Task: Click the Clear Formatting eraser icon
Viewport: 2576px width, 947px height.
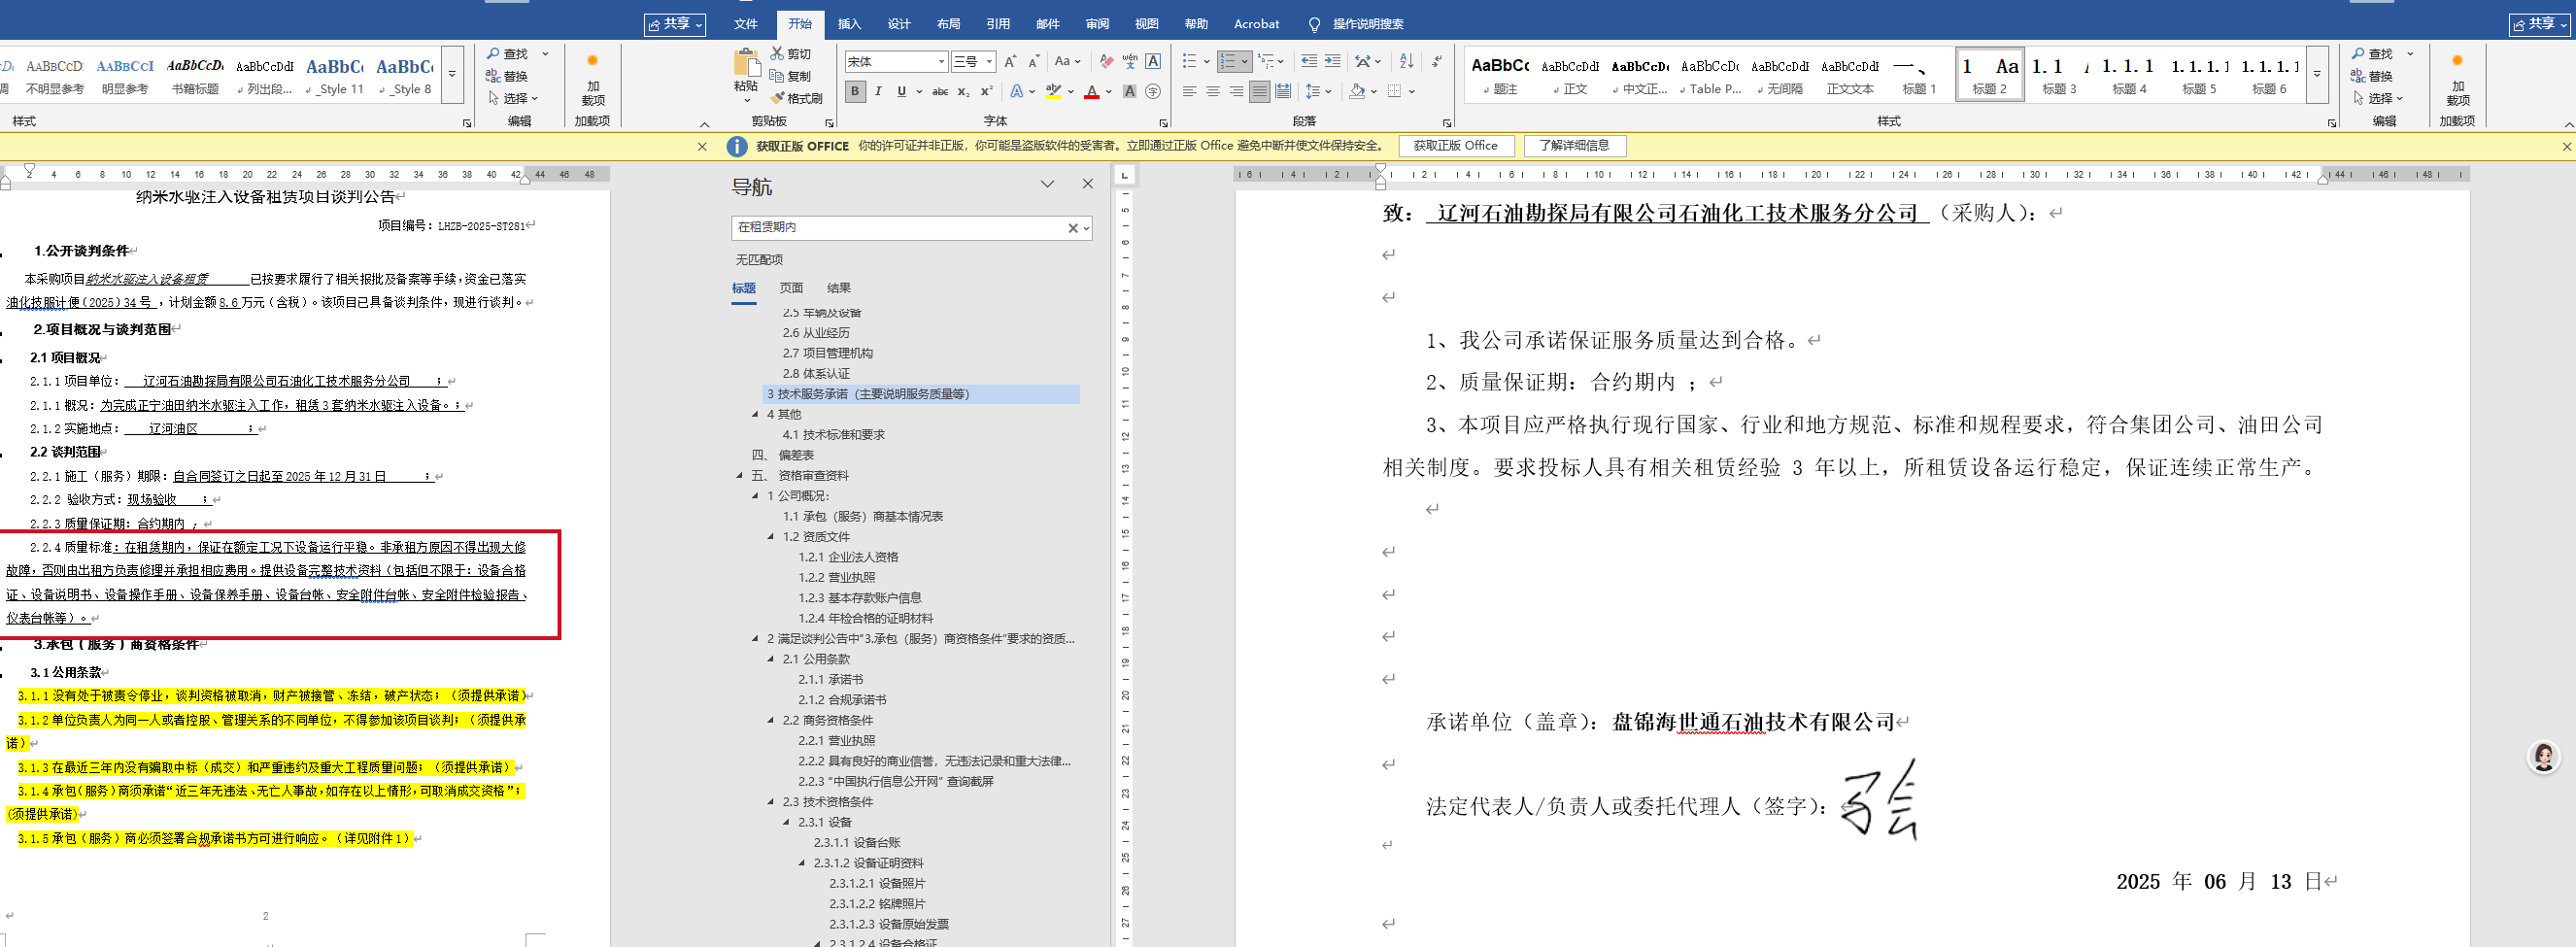Action: 1106,62
